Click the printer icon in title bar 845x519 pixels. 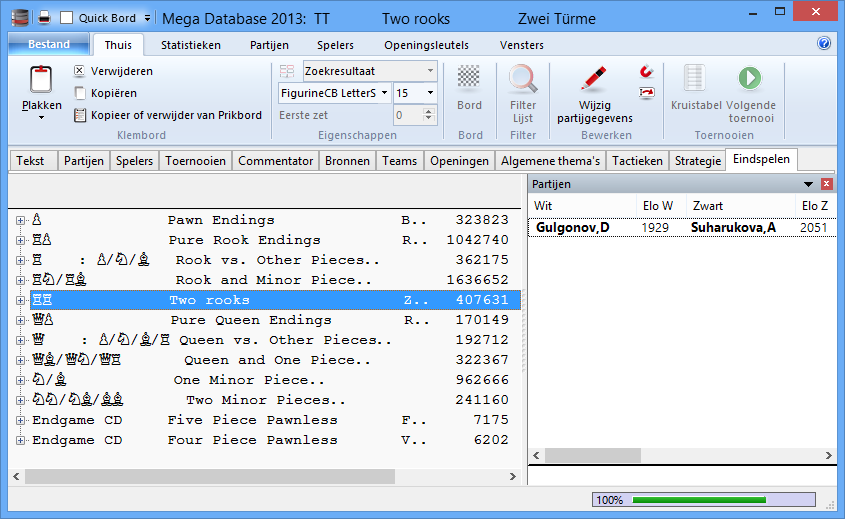click(x=44, y=18)
